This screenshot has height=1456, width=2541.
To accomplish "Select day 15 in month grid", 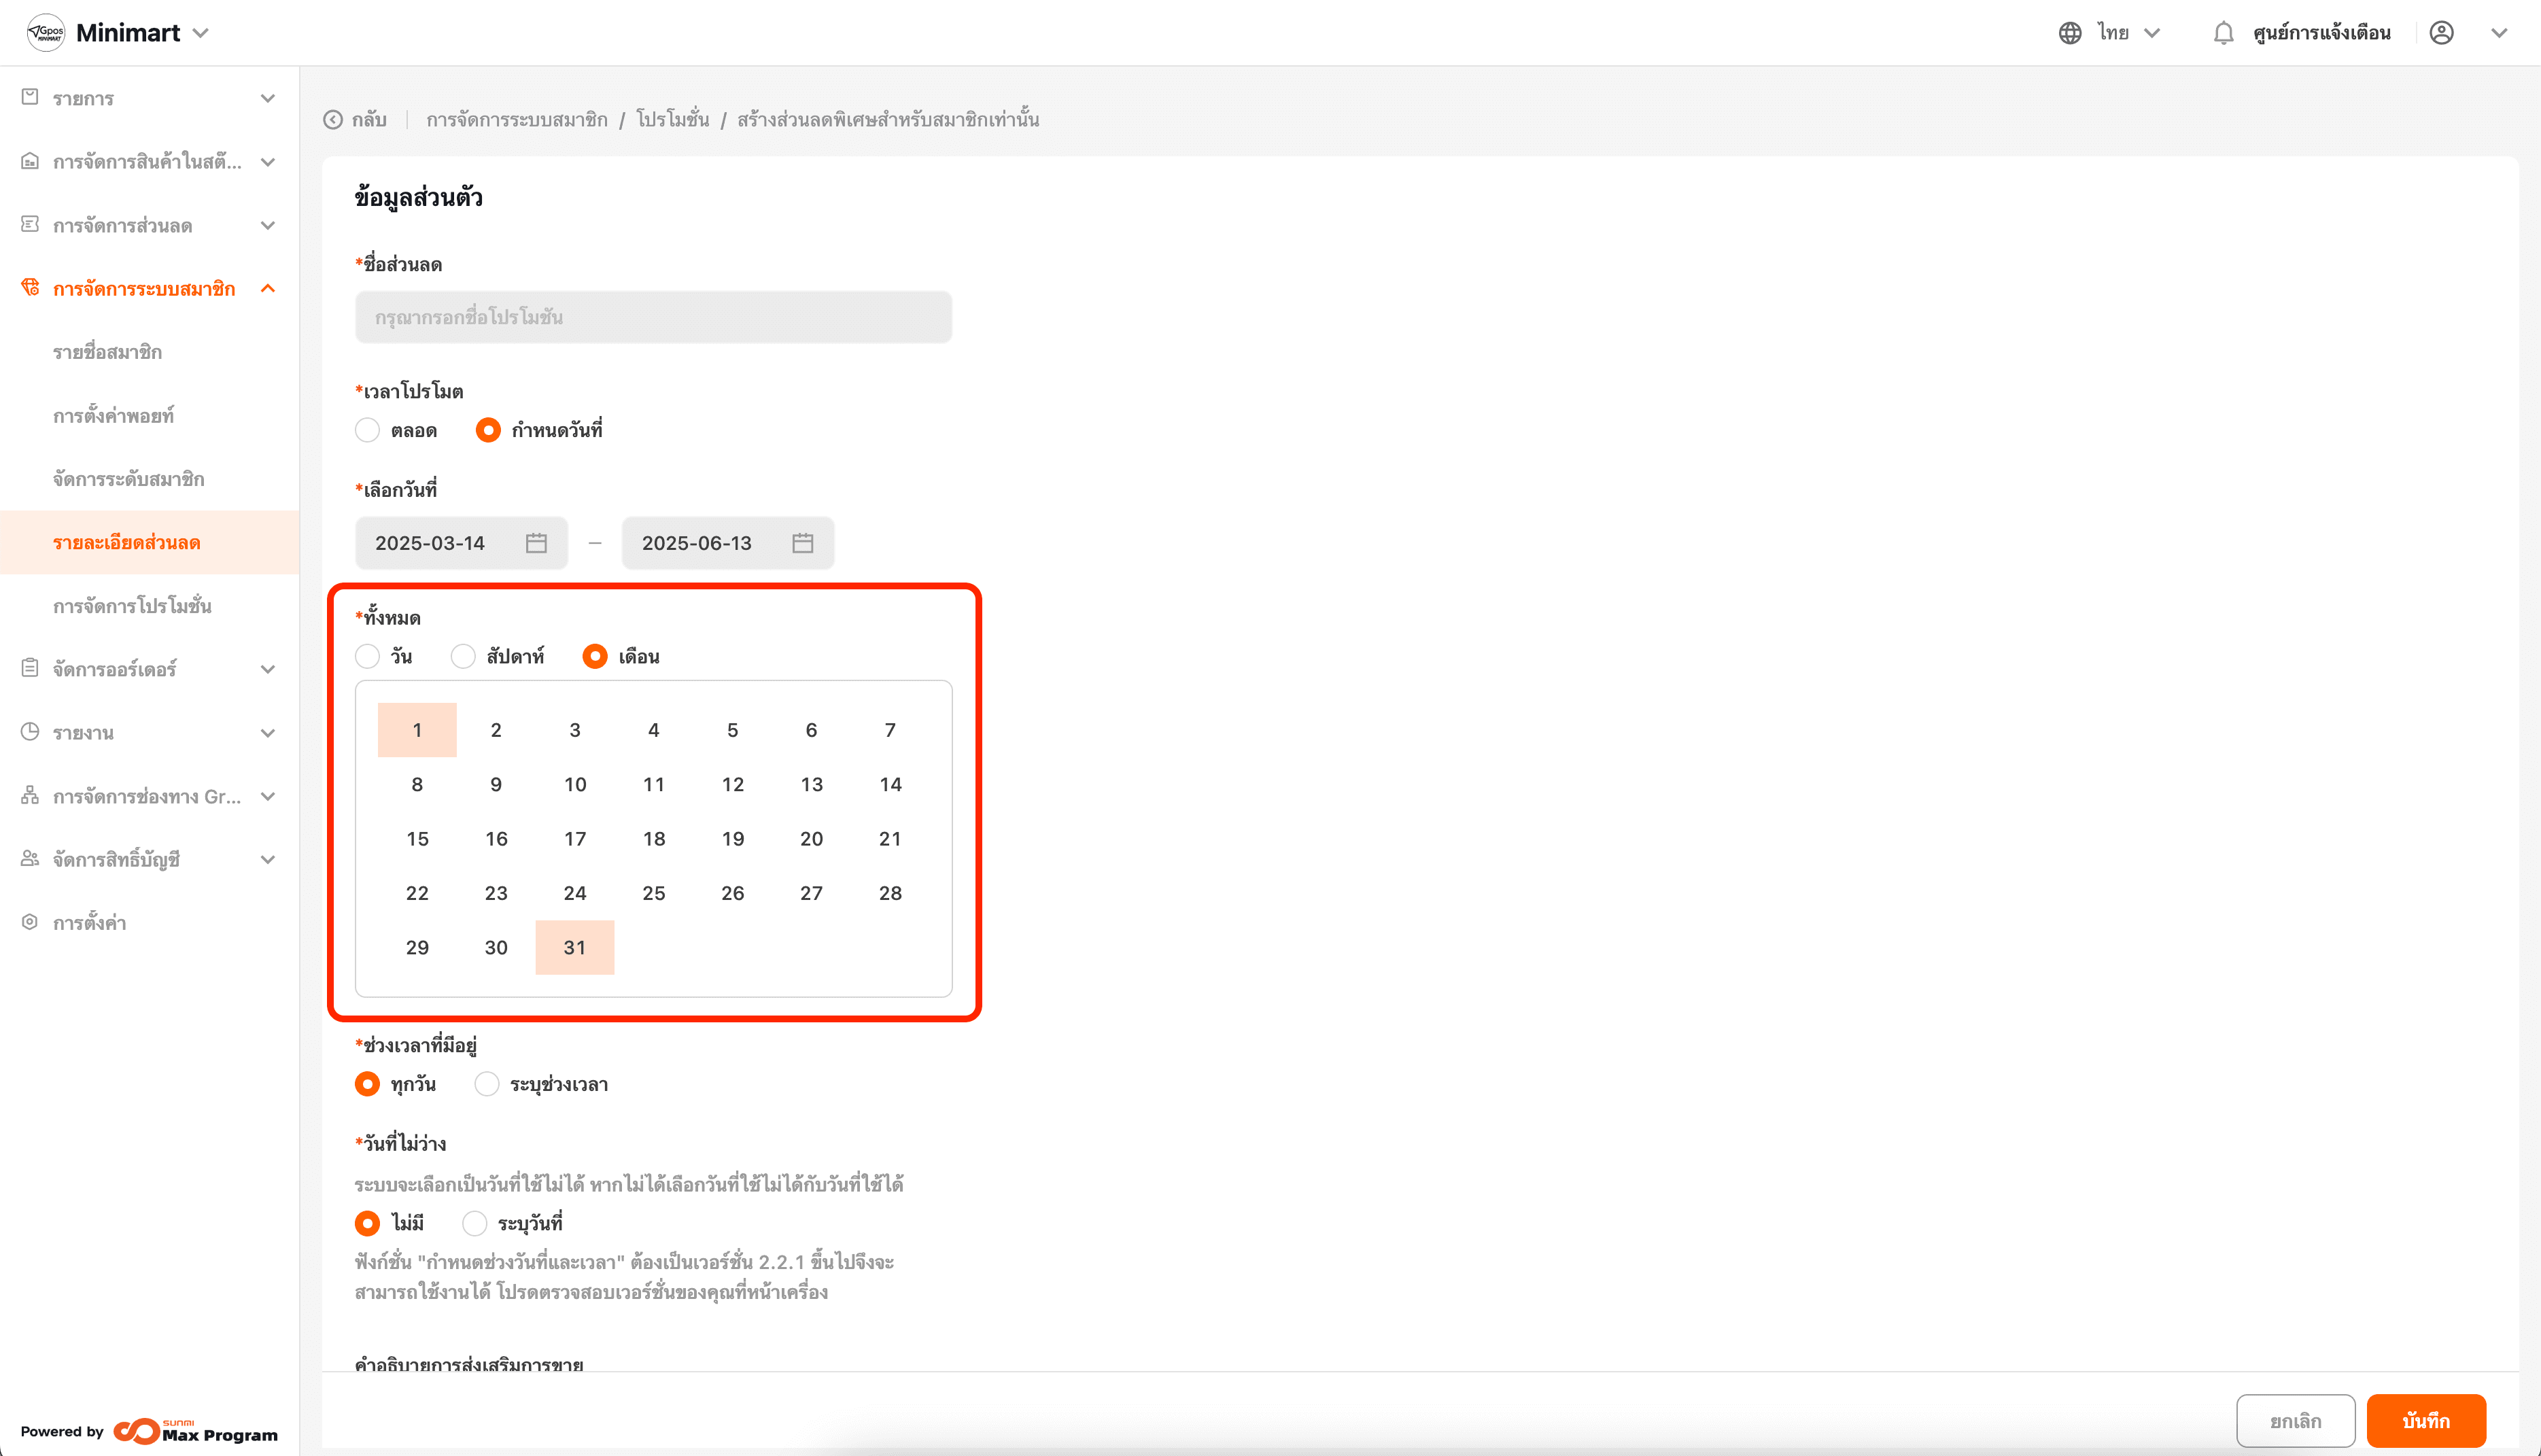I will (417, 839).
